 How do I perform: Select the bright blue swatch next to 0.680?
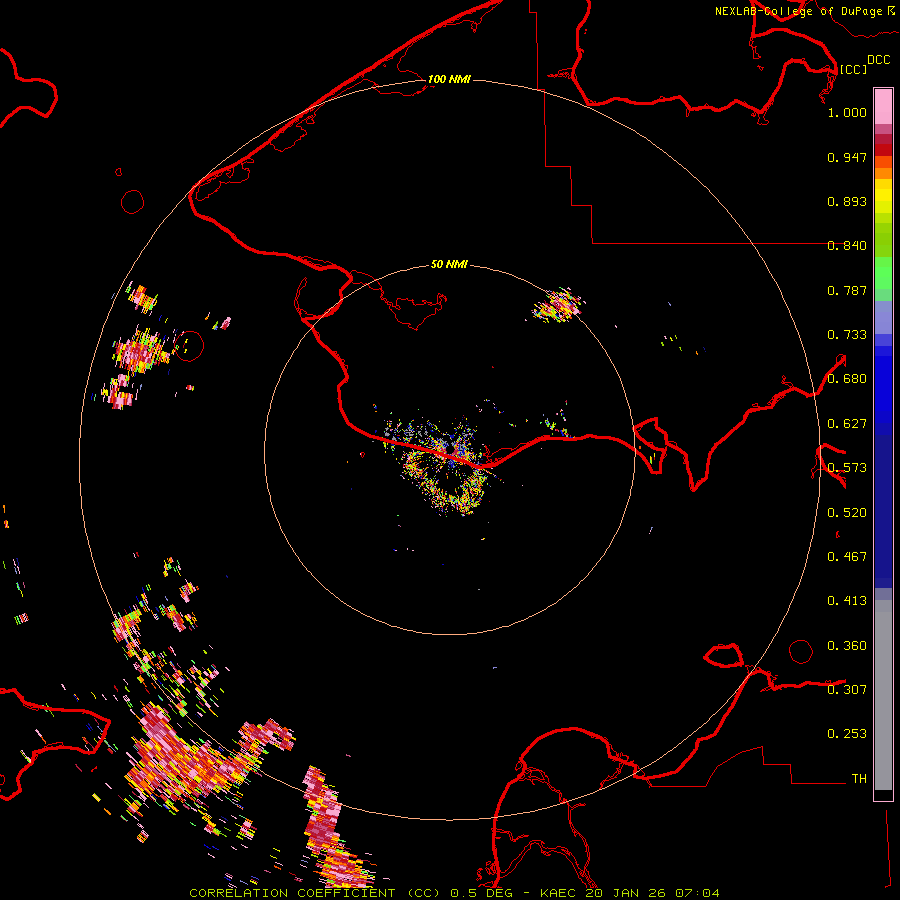[883, 380]
